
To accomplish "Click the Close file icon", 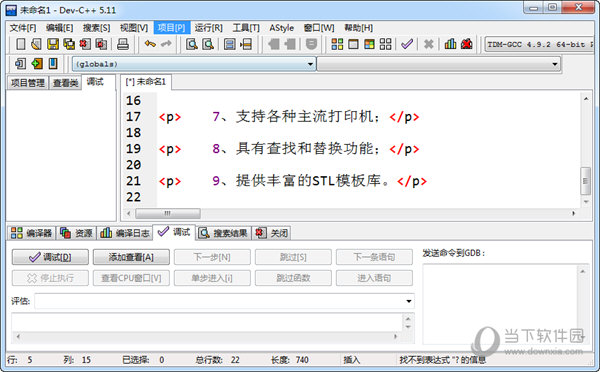I will tap(85, 44).
